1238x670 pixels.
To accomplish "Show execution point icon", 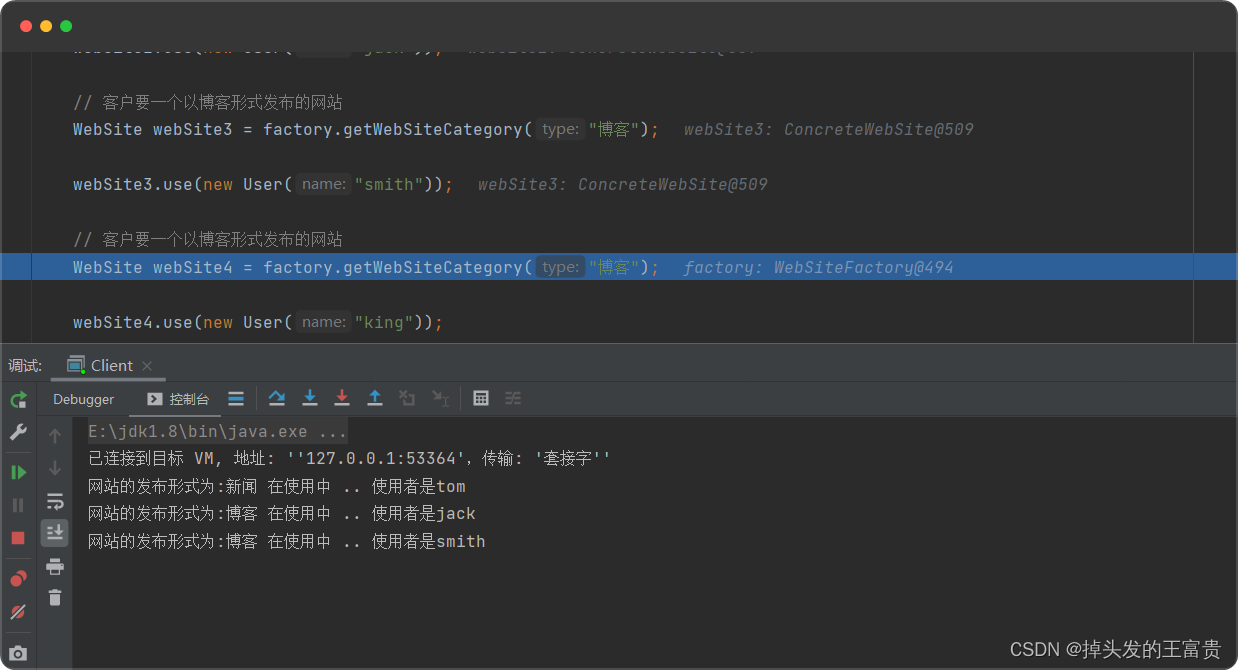I will [x=236, y=398].
